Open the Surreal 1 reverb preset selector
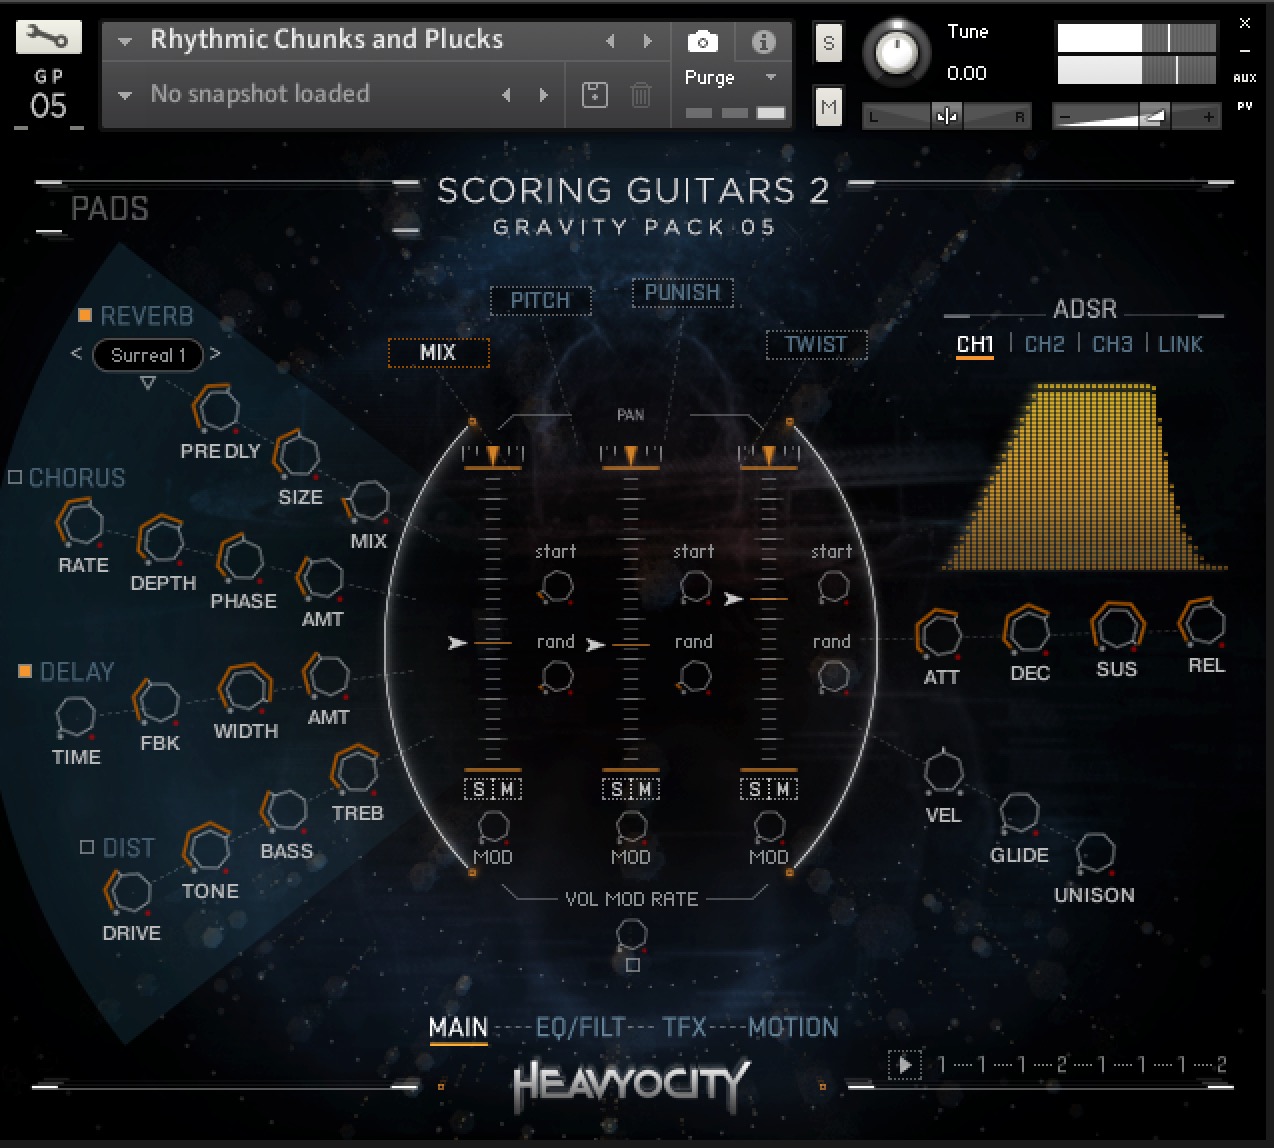Image resolution: width=1274 pixels, height=1148 pixels. 148,355
